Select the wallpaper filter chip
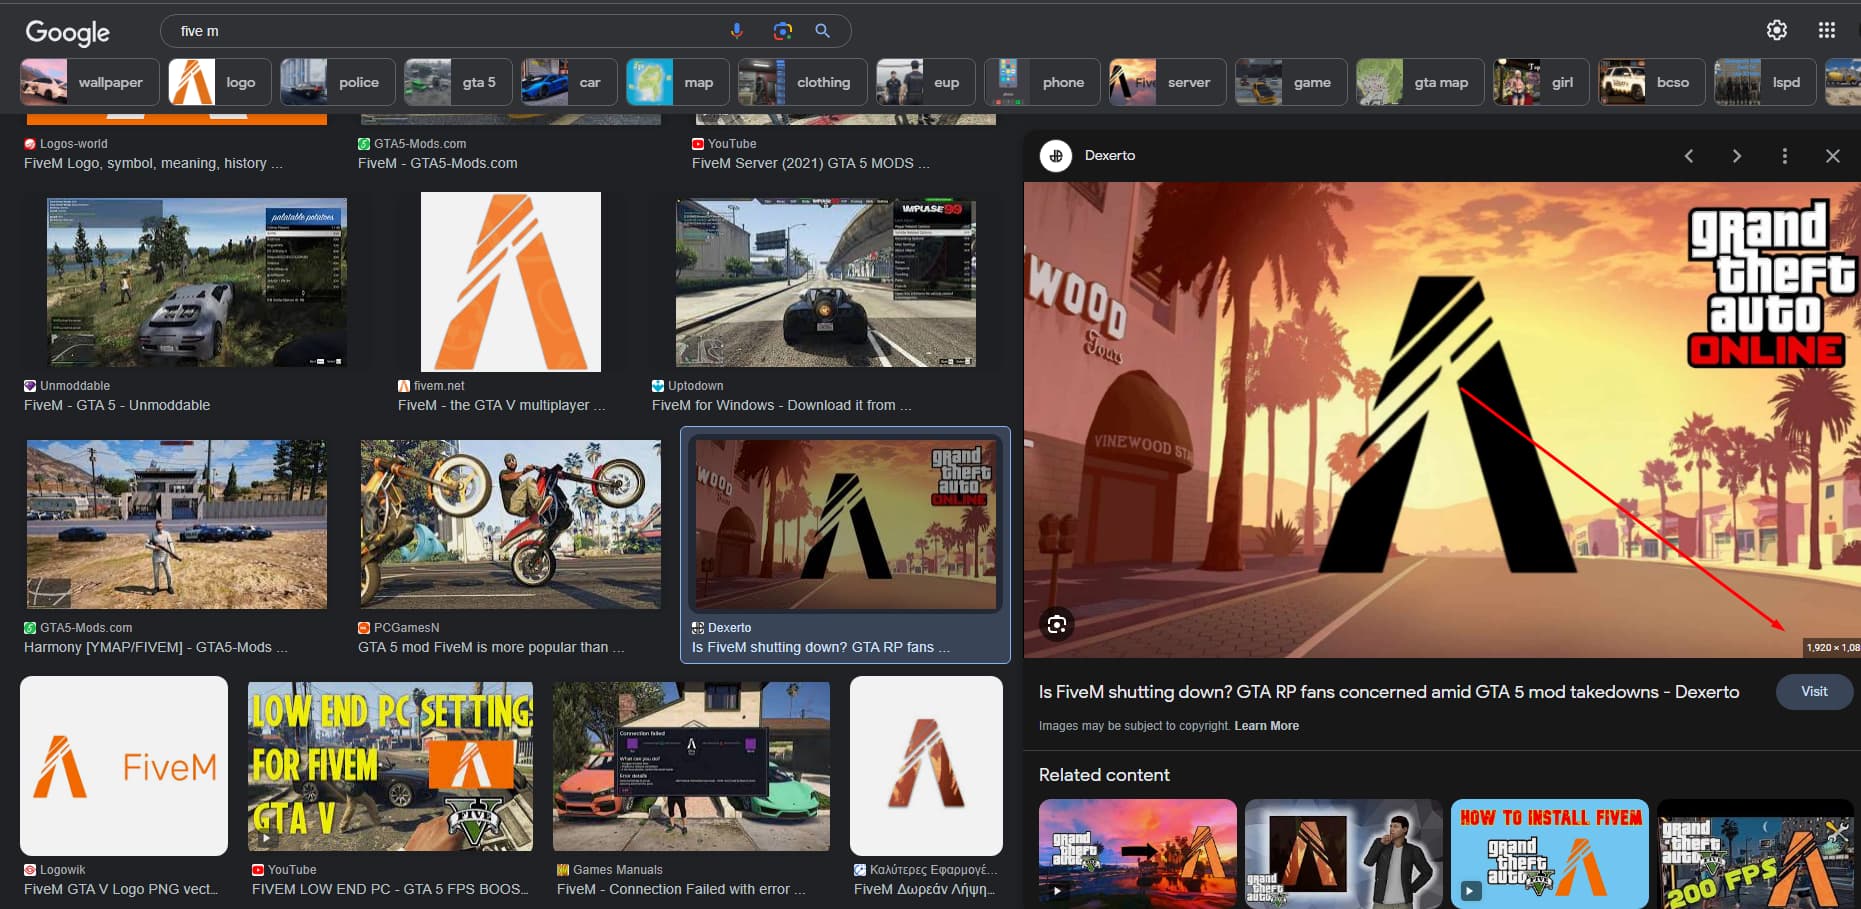This screenshot has width=1861, height=909. point(90,82)
